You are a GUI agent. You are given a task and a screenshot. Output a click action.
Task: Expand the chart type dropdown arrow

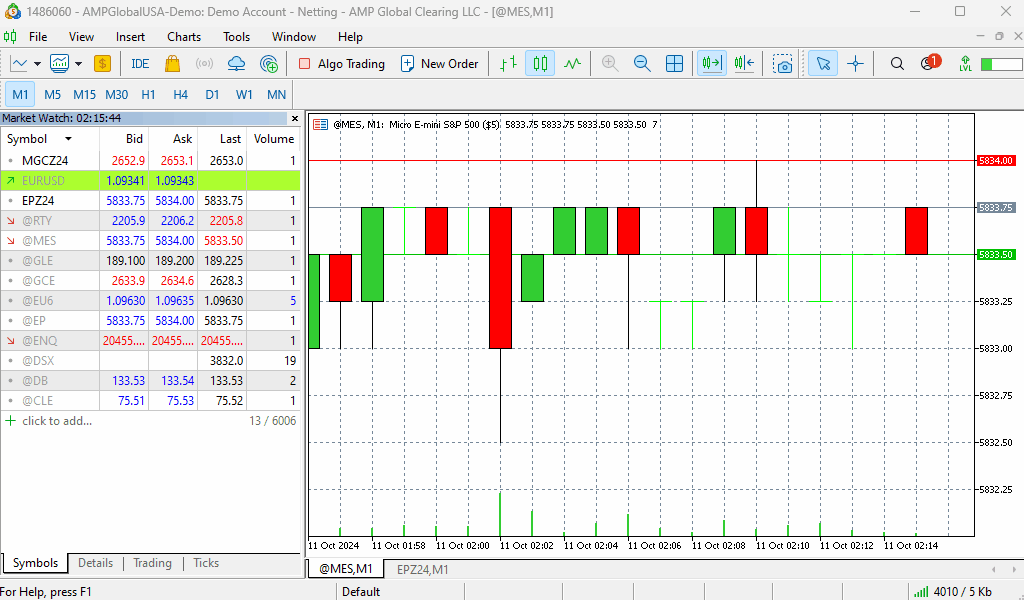click(x=38, y=63)
